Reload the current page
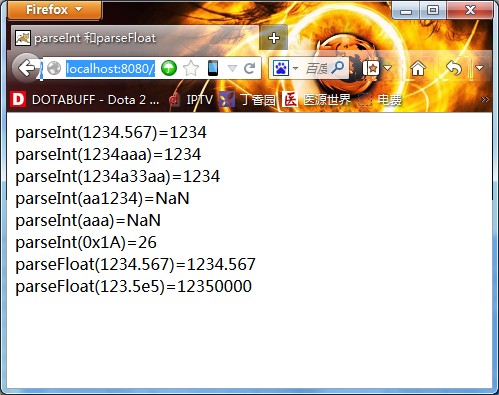 click(x=249, y=69)
